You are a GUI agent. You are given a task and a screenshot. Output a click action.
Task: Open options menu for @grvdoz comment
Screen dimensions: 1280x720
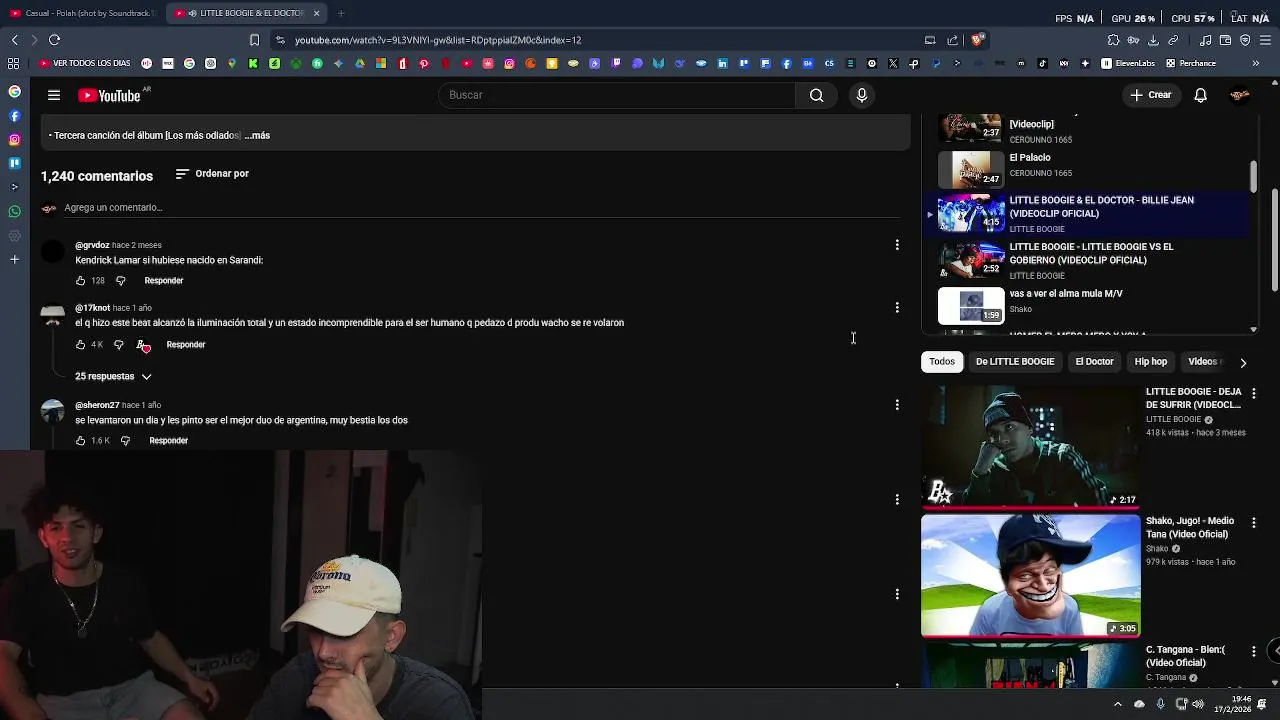[x=897, y=245]
